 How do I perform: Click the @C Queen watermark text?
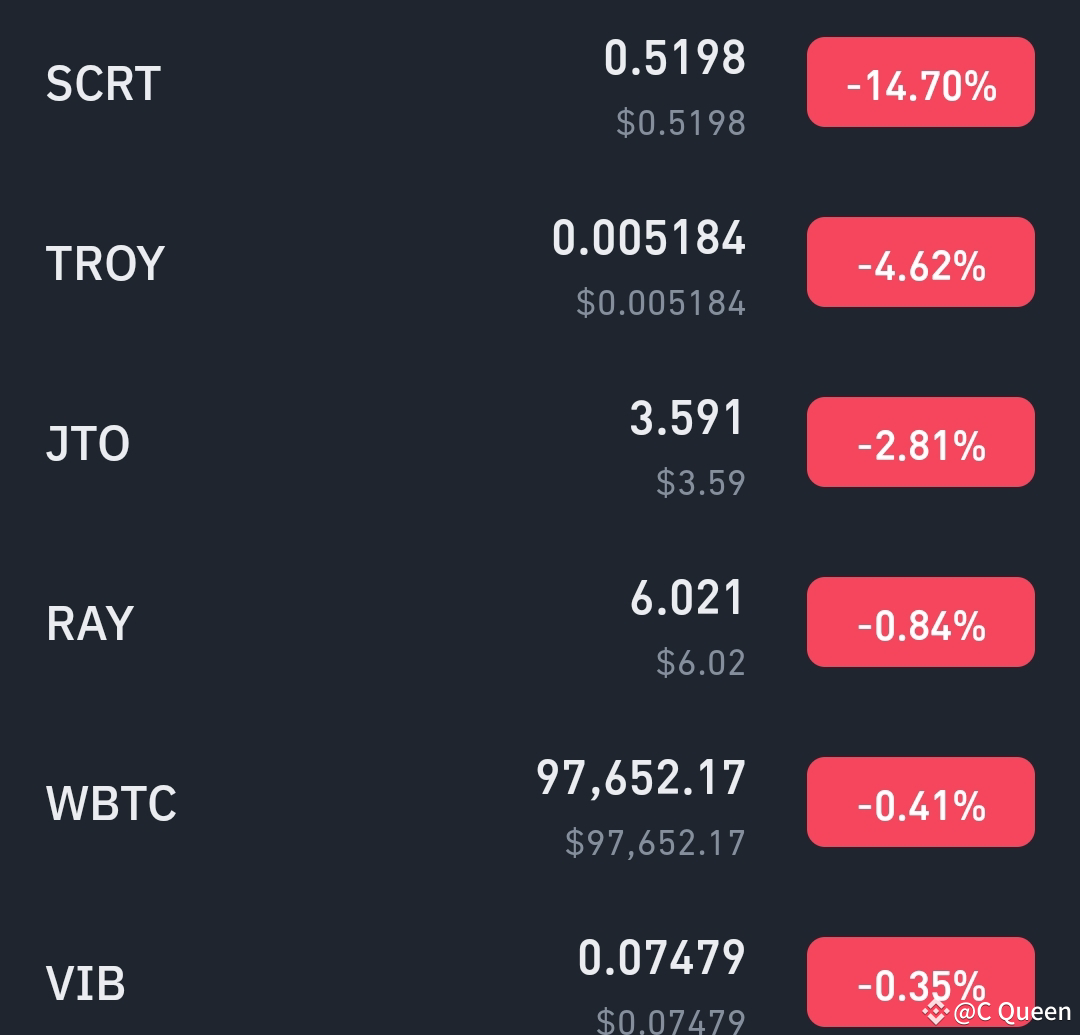pos(1011,1012)
